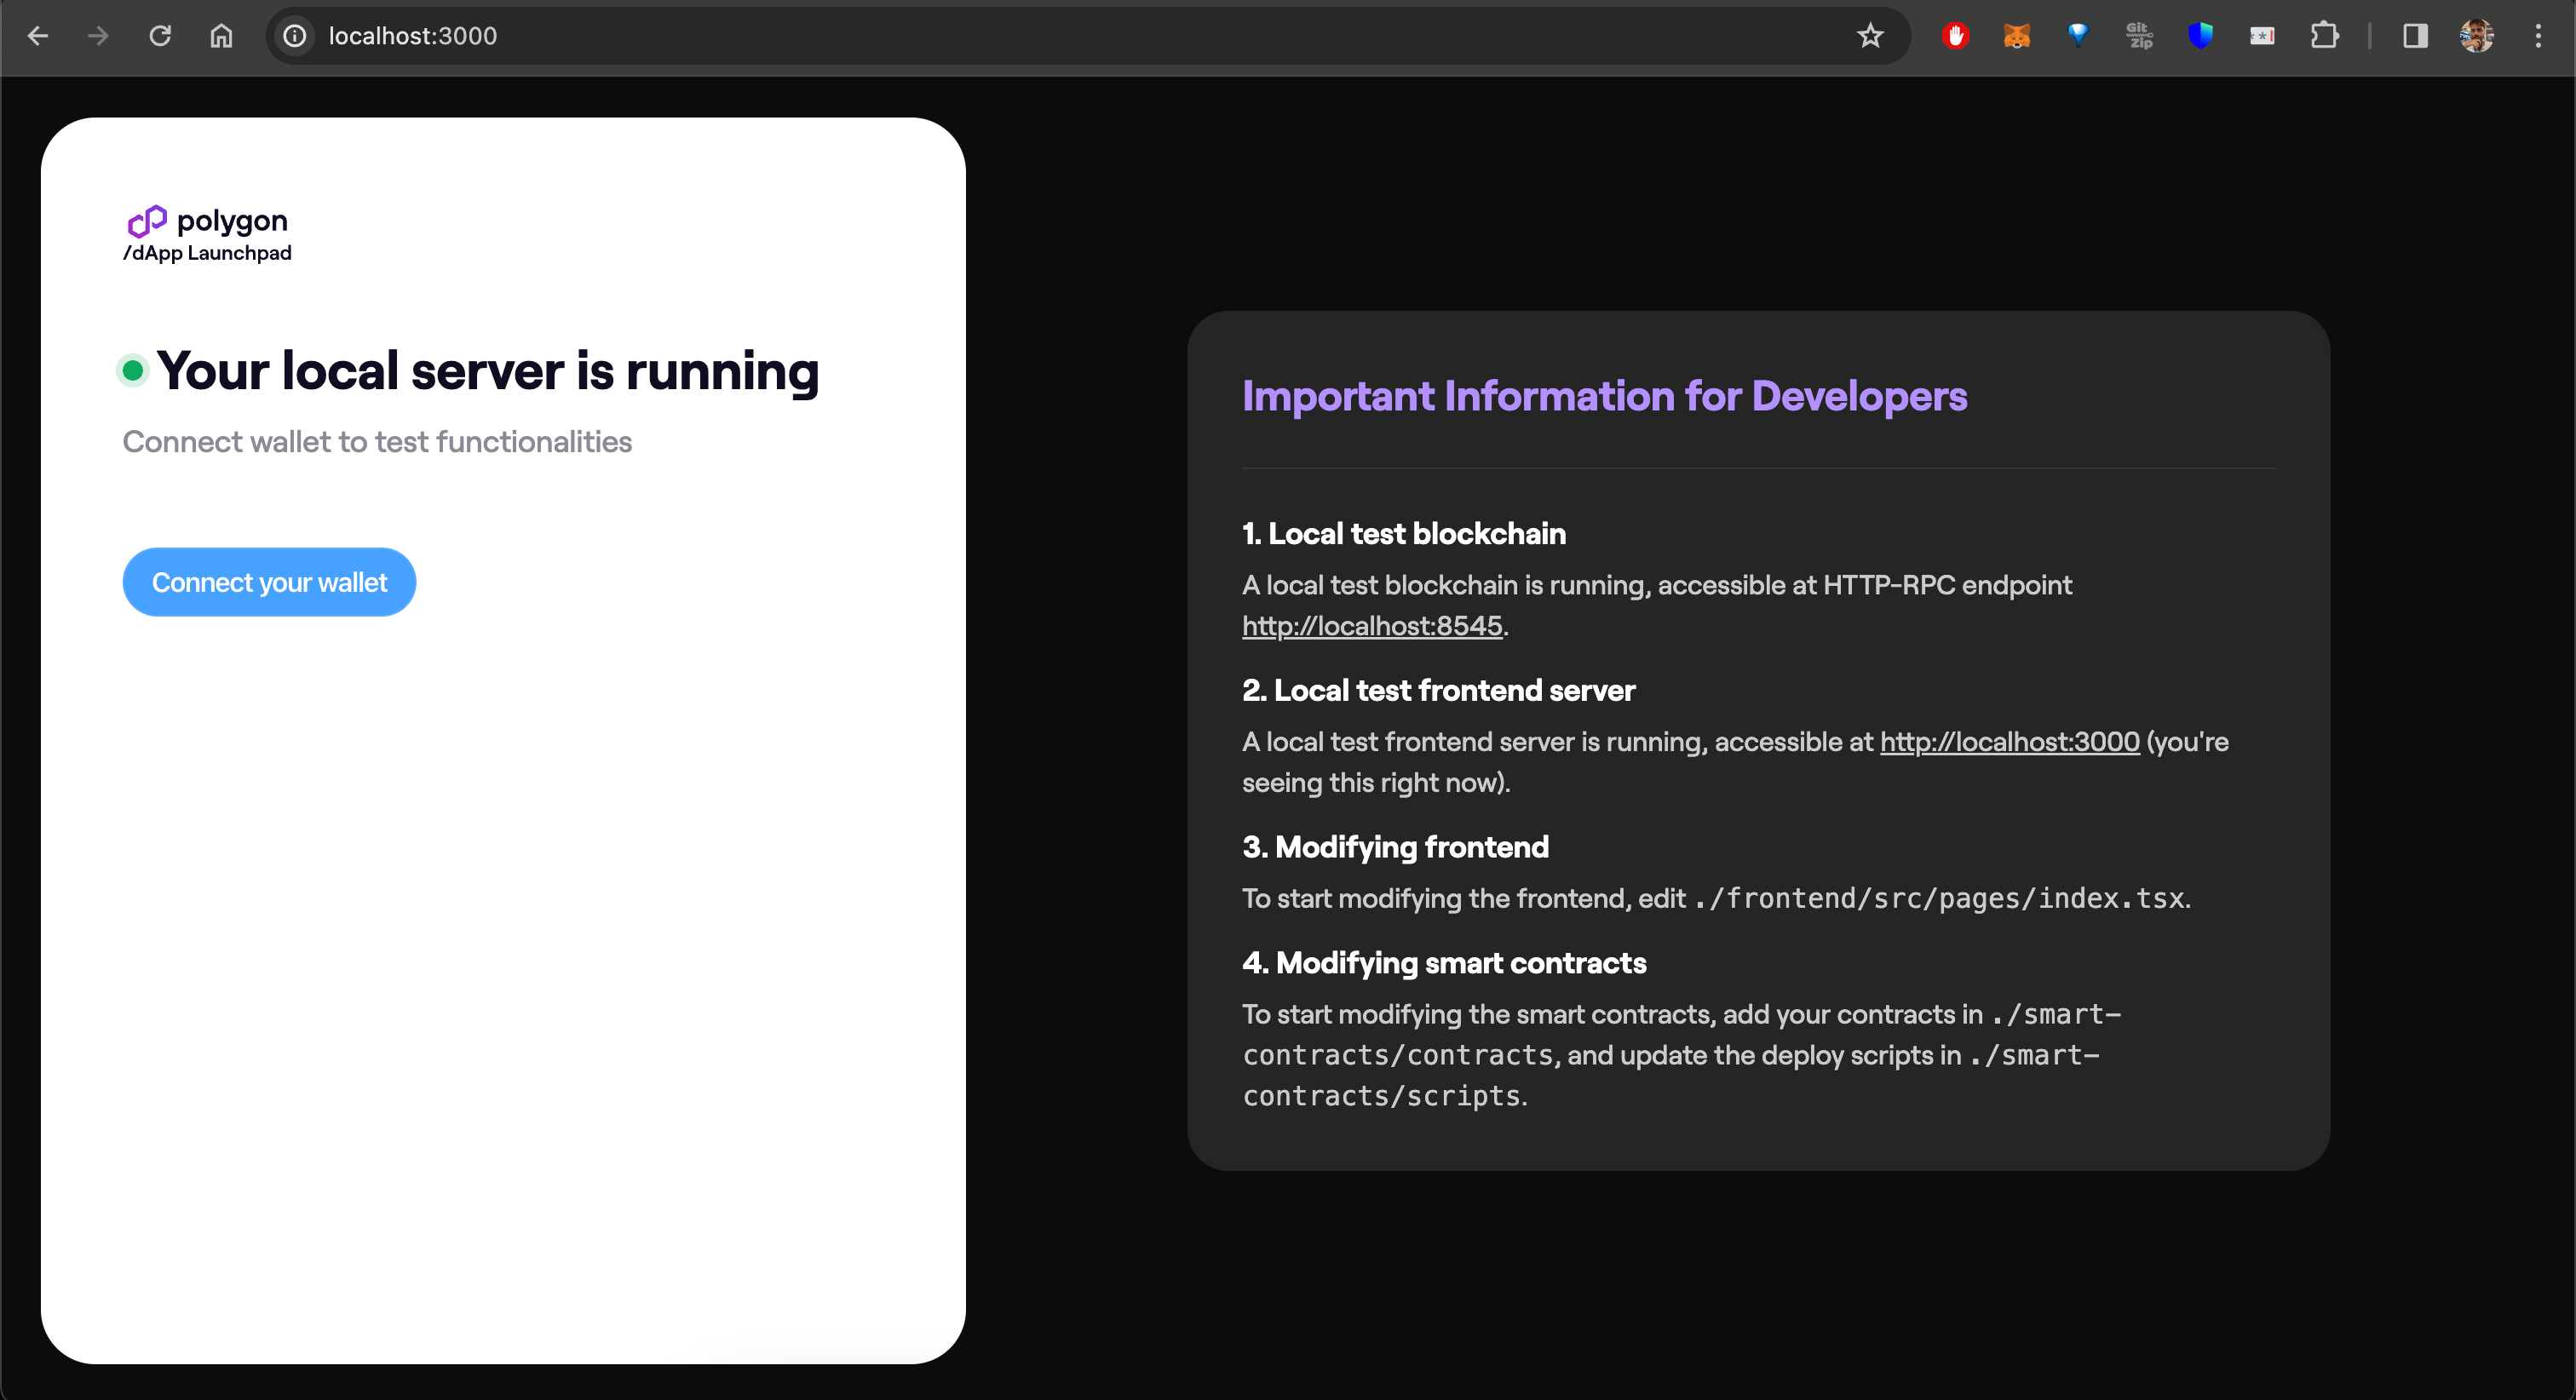Open the password manager extension icon

tap(2263, 36)
